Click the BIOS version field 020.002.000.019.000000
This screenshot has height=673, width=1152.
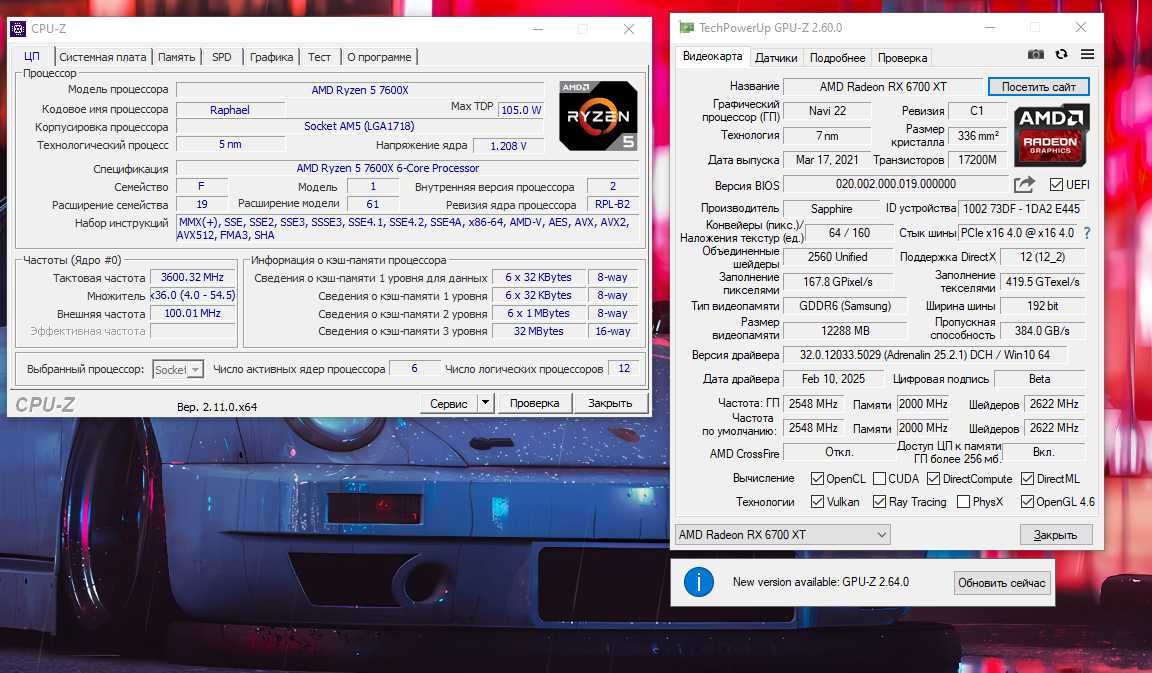896,184
